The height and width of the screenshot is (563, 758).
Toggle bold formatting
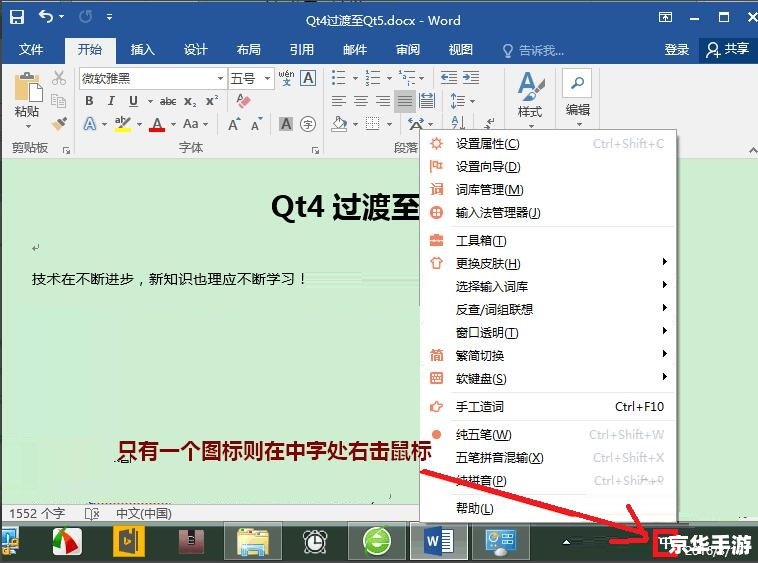click(89, 101)
